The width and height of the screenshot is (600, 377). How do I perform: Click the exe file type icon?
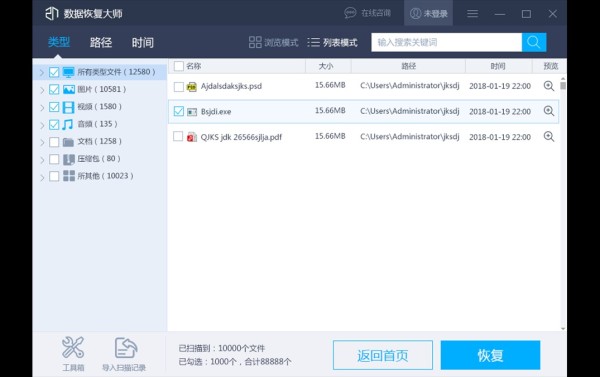tap(192, 112)
